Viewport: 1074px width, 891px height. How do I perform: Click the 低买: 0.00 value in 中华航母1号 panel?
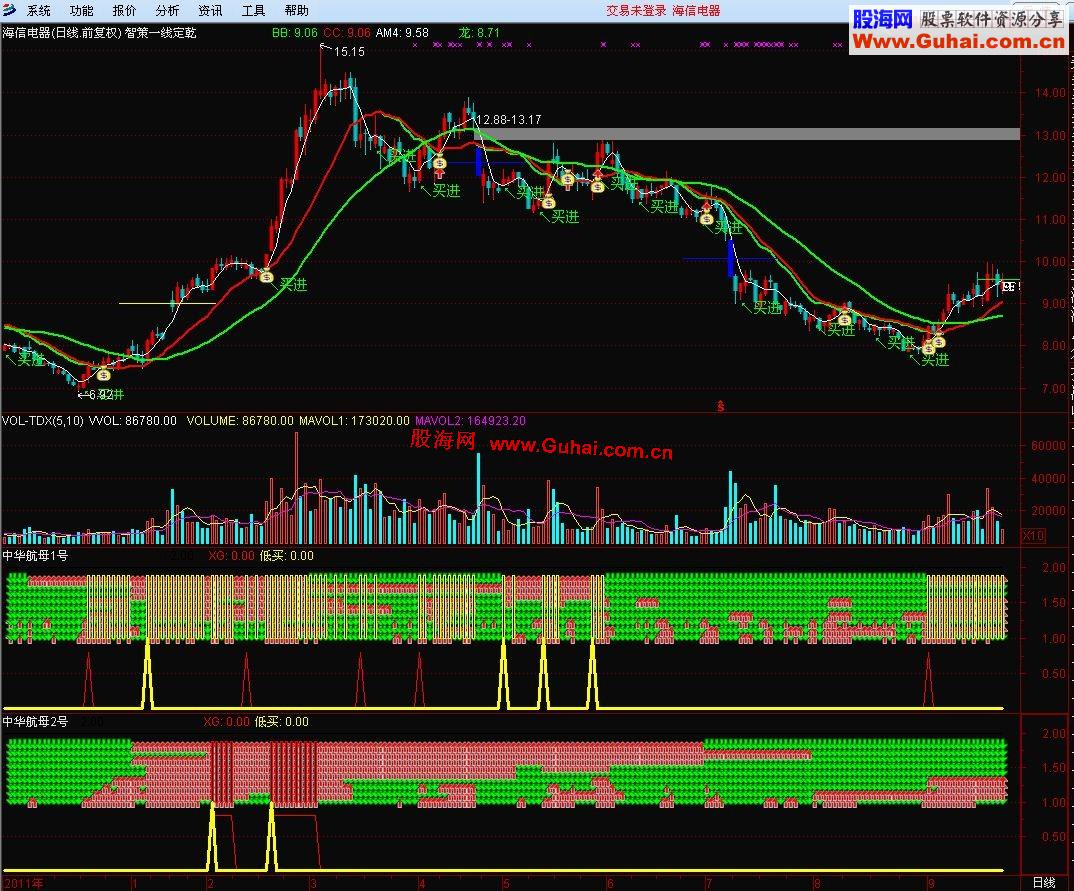click(286, 555)
